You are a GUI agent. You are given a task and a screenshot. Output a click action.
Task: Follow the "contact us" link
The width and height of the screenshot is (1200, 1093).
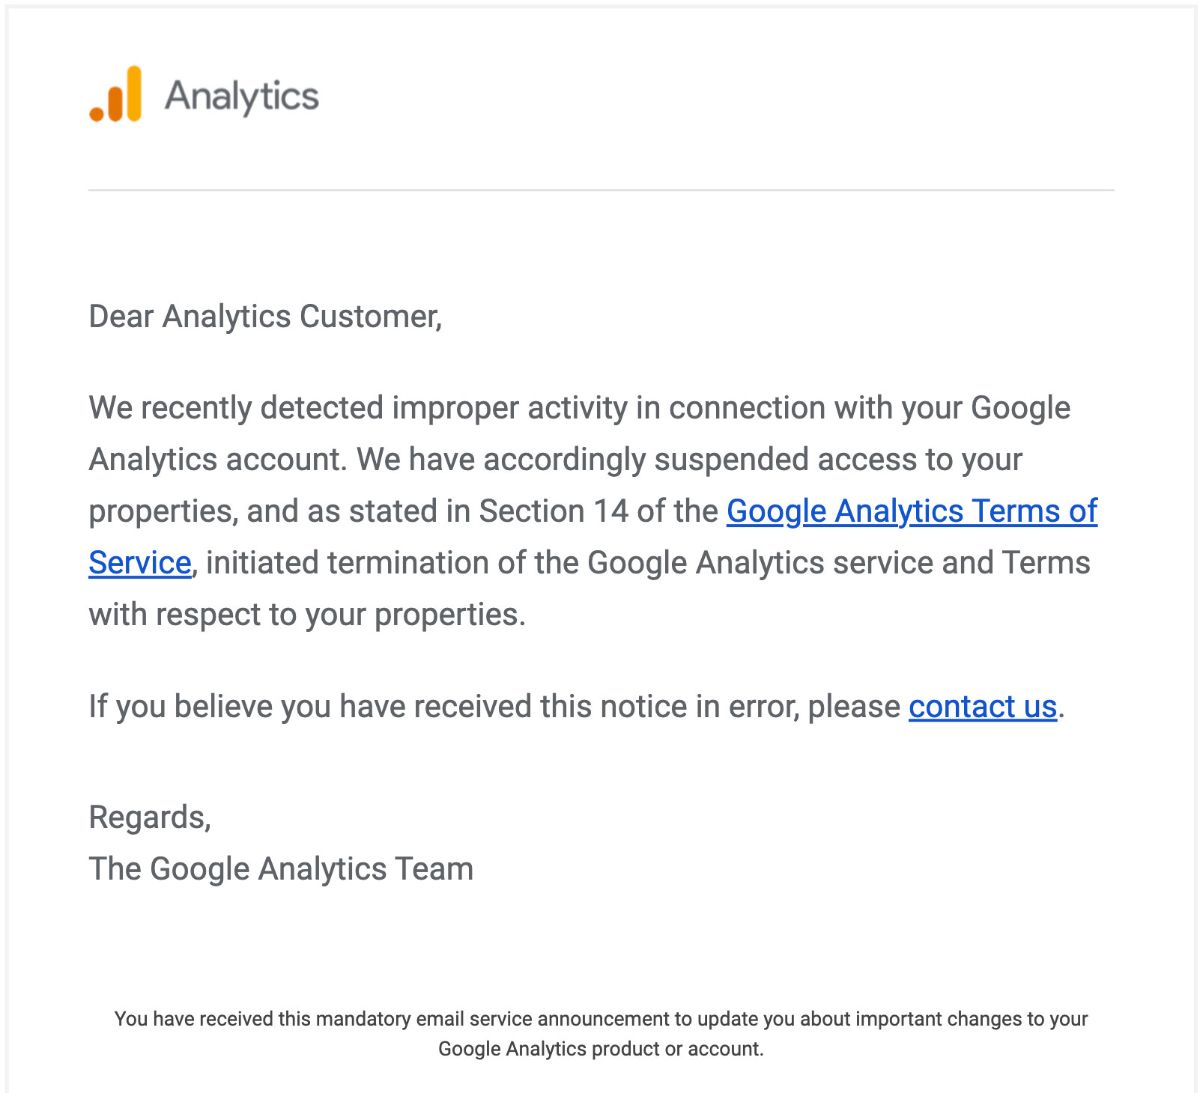click(x=982, y=707)
